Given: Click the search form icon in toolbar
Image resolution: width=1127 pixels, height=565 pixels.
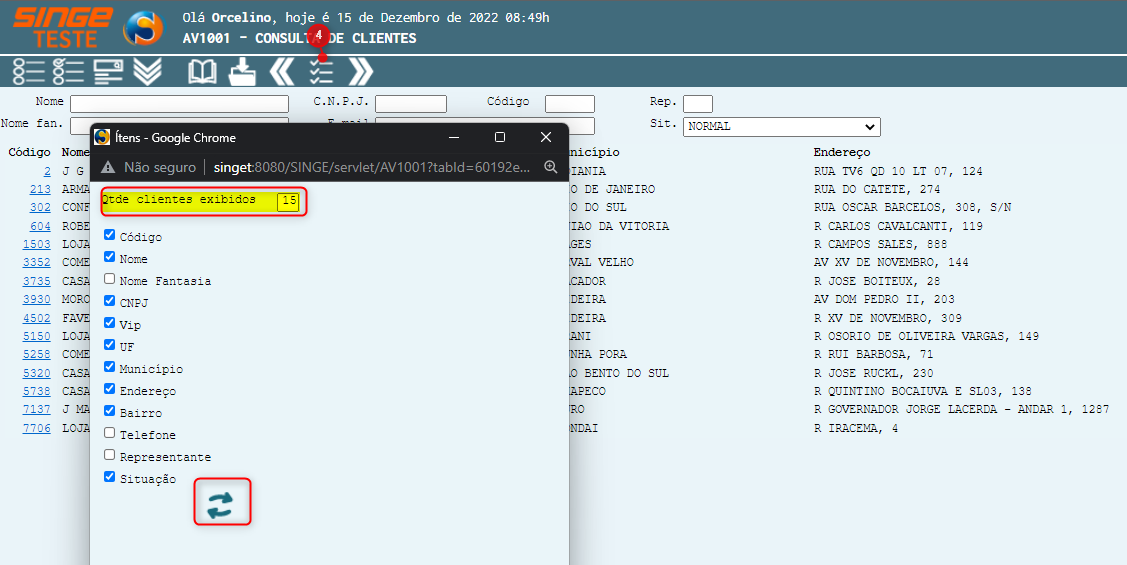Looking at the screenshot, I should pos(108,71).
